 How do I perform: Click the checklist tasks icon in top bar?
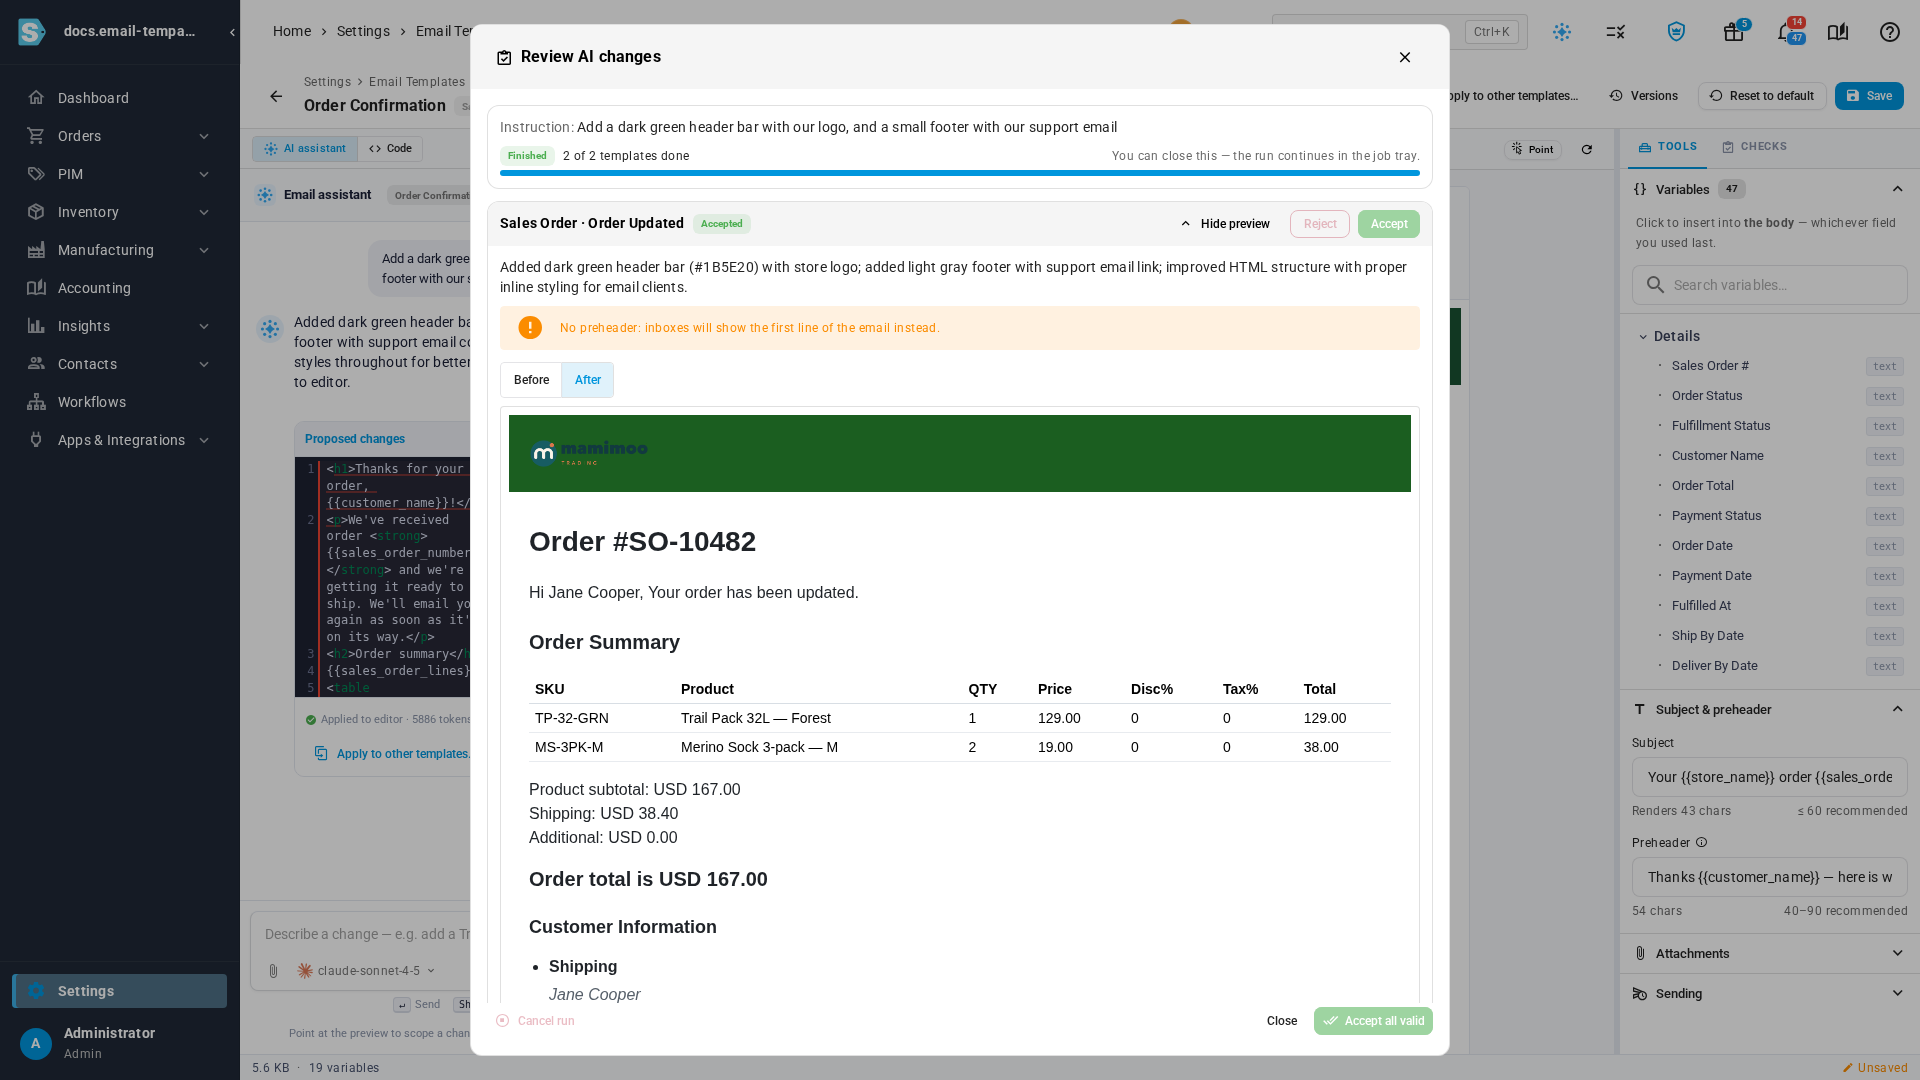point(1616,32)
